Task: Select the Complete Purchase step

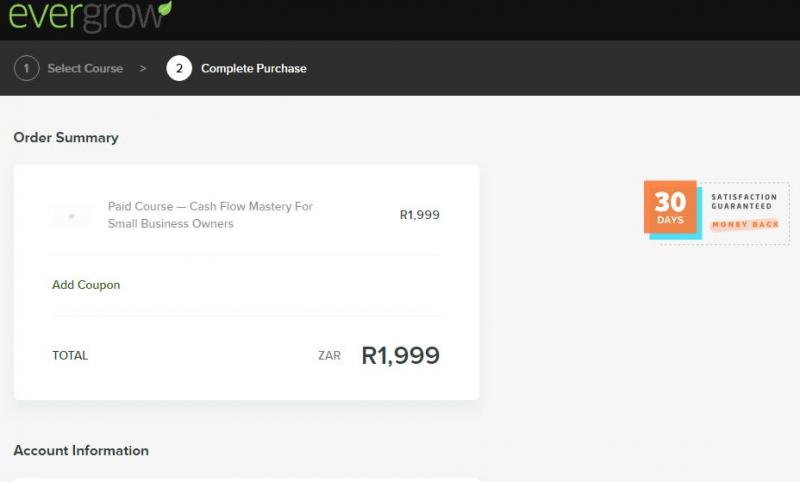Action: click(254, 69)
